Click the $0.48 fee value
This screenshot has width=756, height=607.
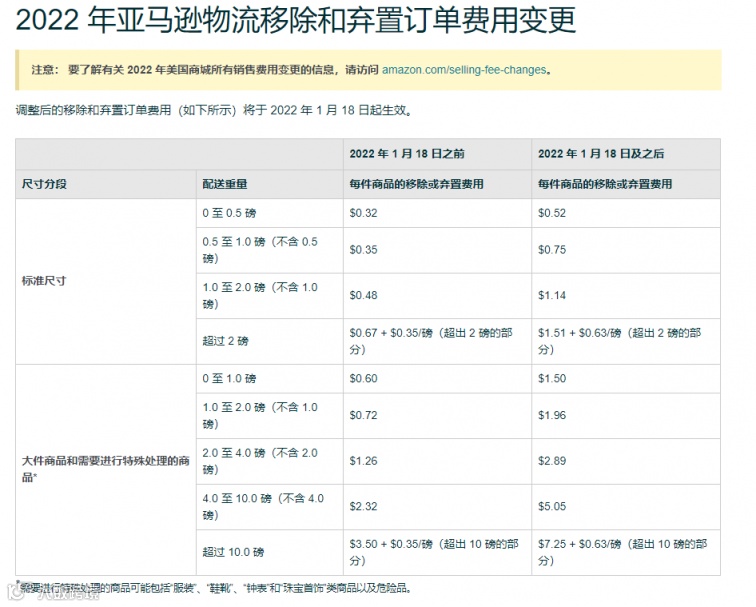tap(363, 296)
